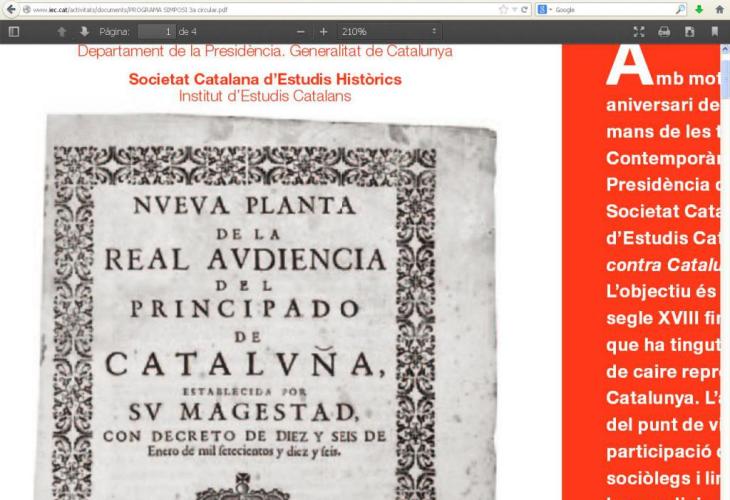Reload the page with refresh icon
730x500 pixels.
(525, 9)
